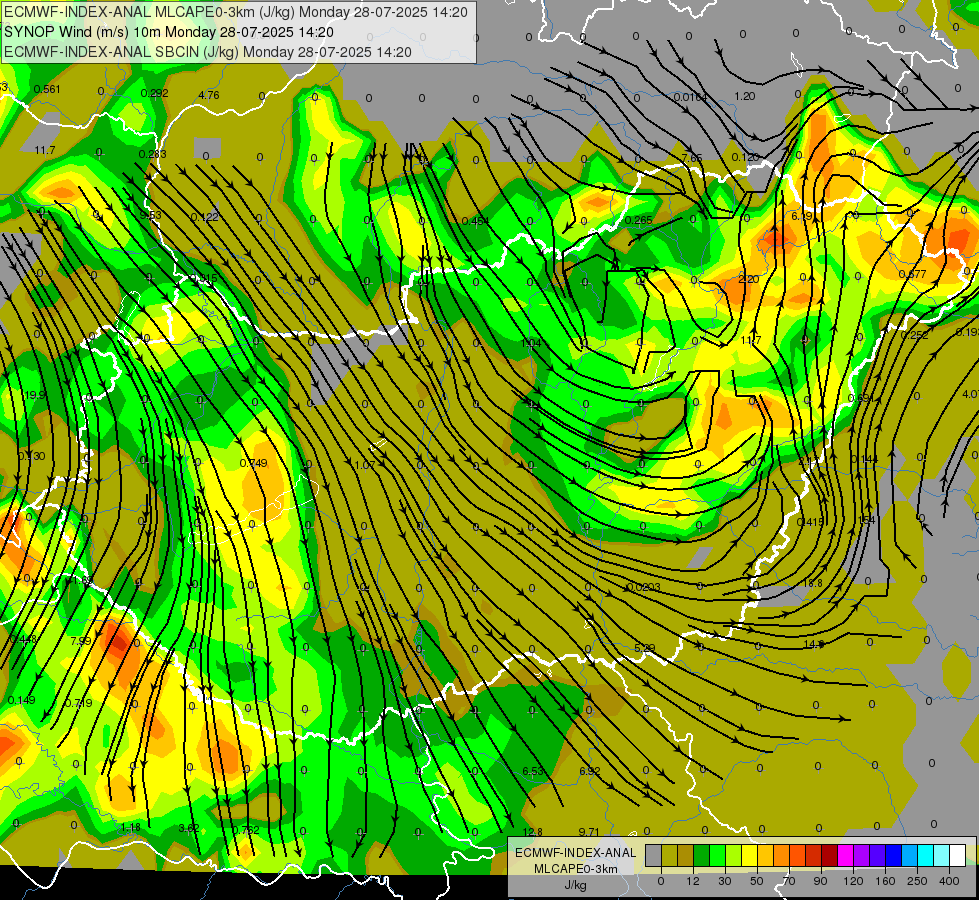Click the pure blue legend swatch
Image resolution: width=979 pixels, height=900 pixels.
(x=894, y=855)
